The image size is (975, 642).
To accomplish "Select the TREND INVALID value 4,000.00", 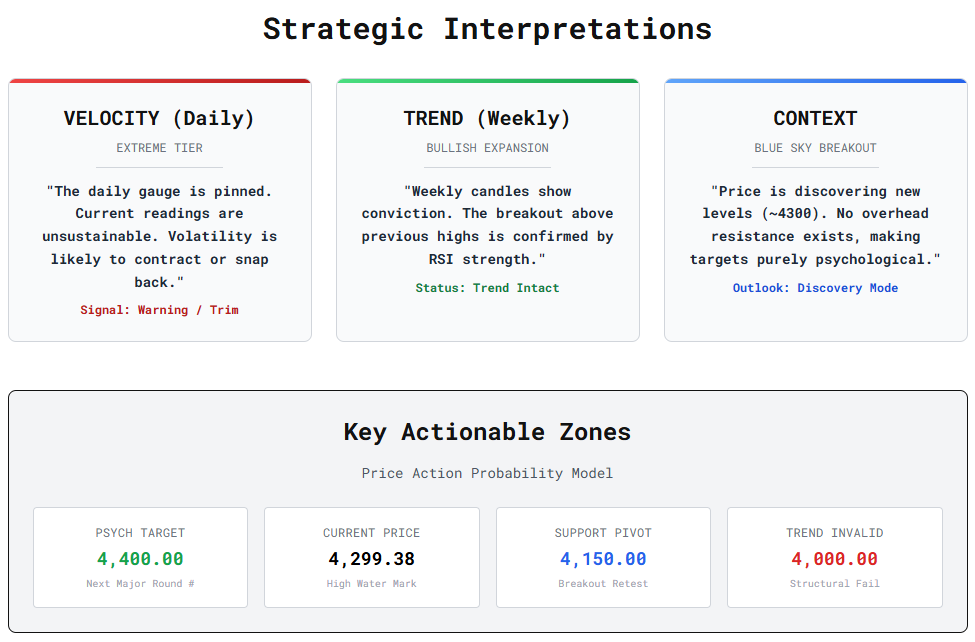I will (834, 559).
